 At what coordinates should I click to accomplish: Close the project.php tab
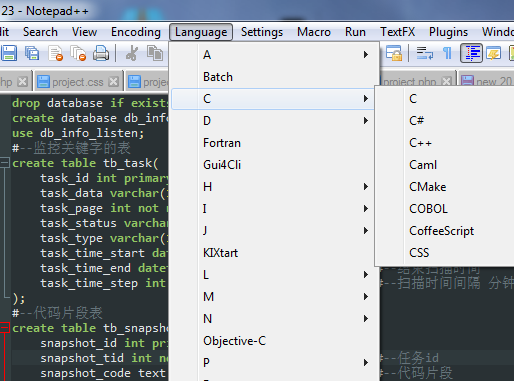point(446,82)
